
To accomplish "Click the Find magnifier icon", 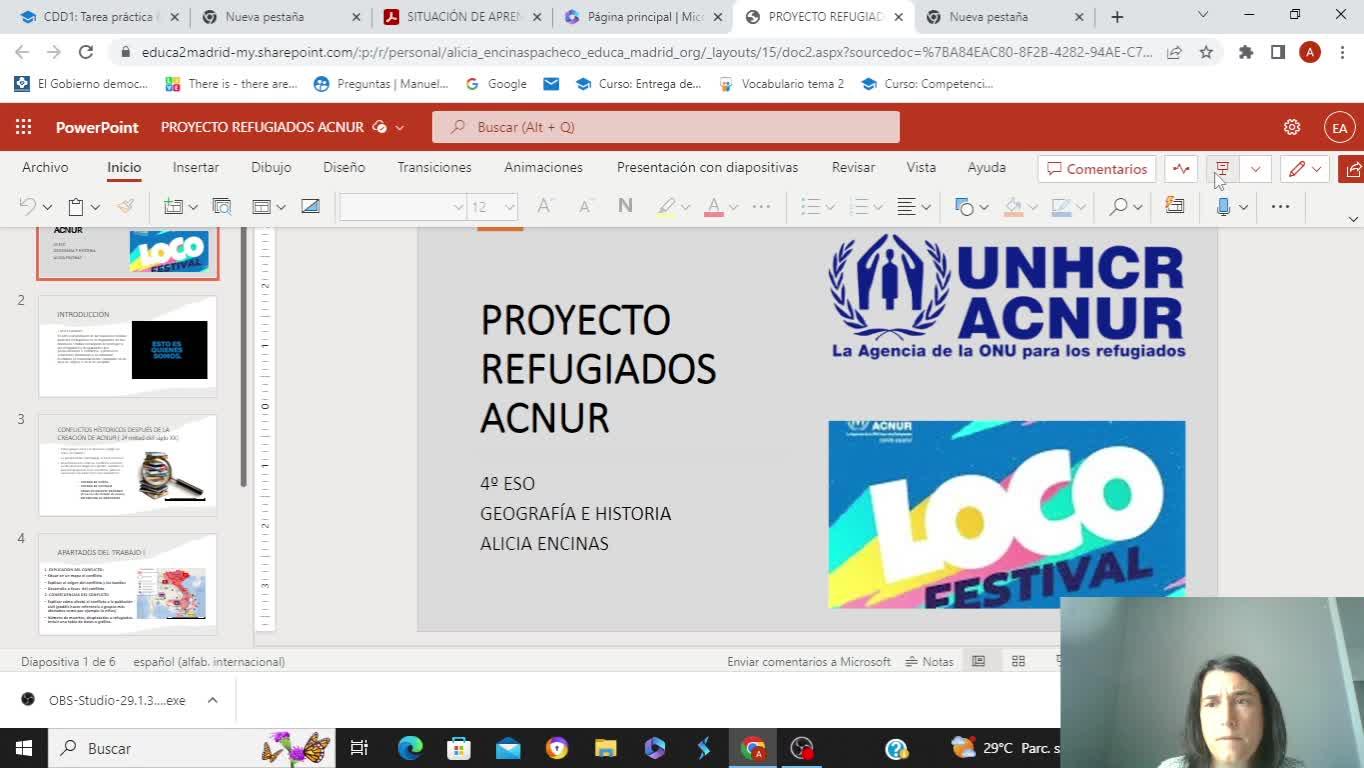I will (x=1118, y=206).
